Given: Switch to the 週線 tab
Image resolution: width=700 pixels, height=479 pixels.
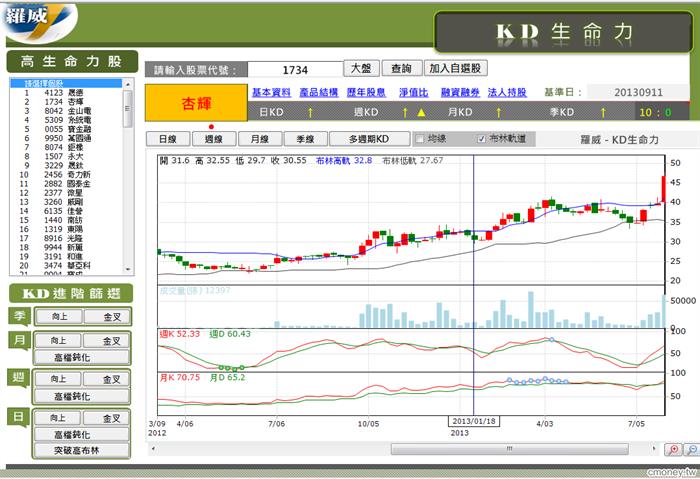Looking at the screenshot, I should tap(214, 139).
